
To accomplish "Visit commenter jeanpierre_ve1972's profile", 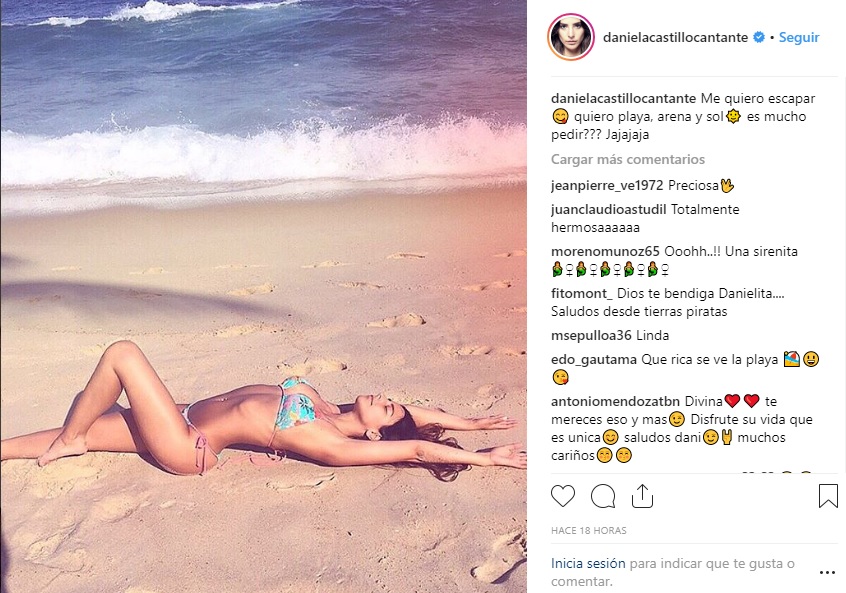I will pos(607,185).
